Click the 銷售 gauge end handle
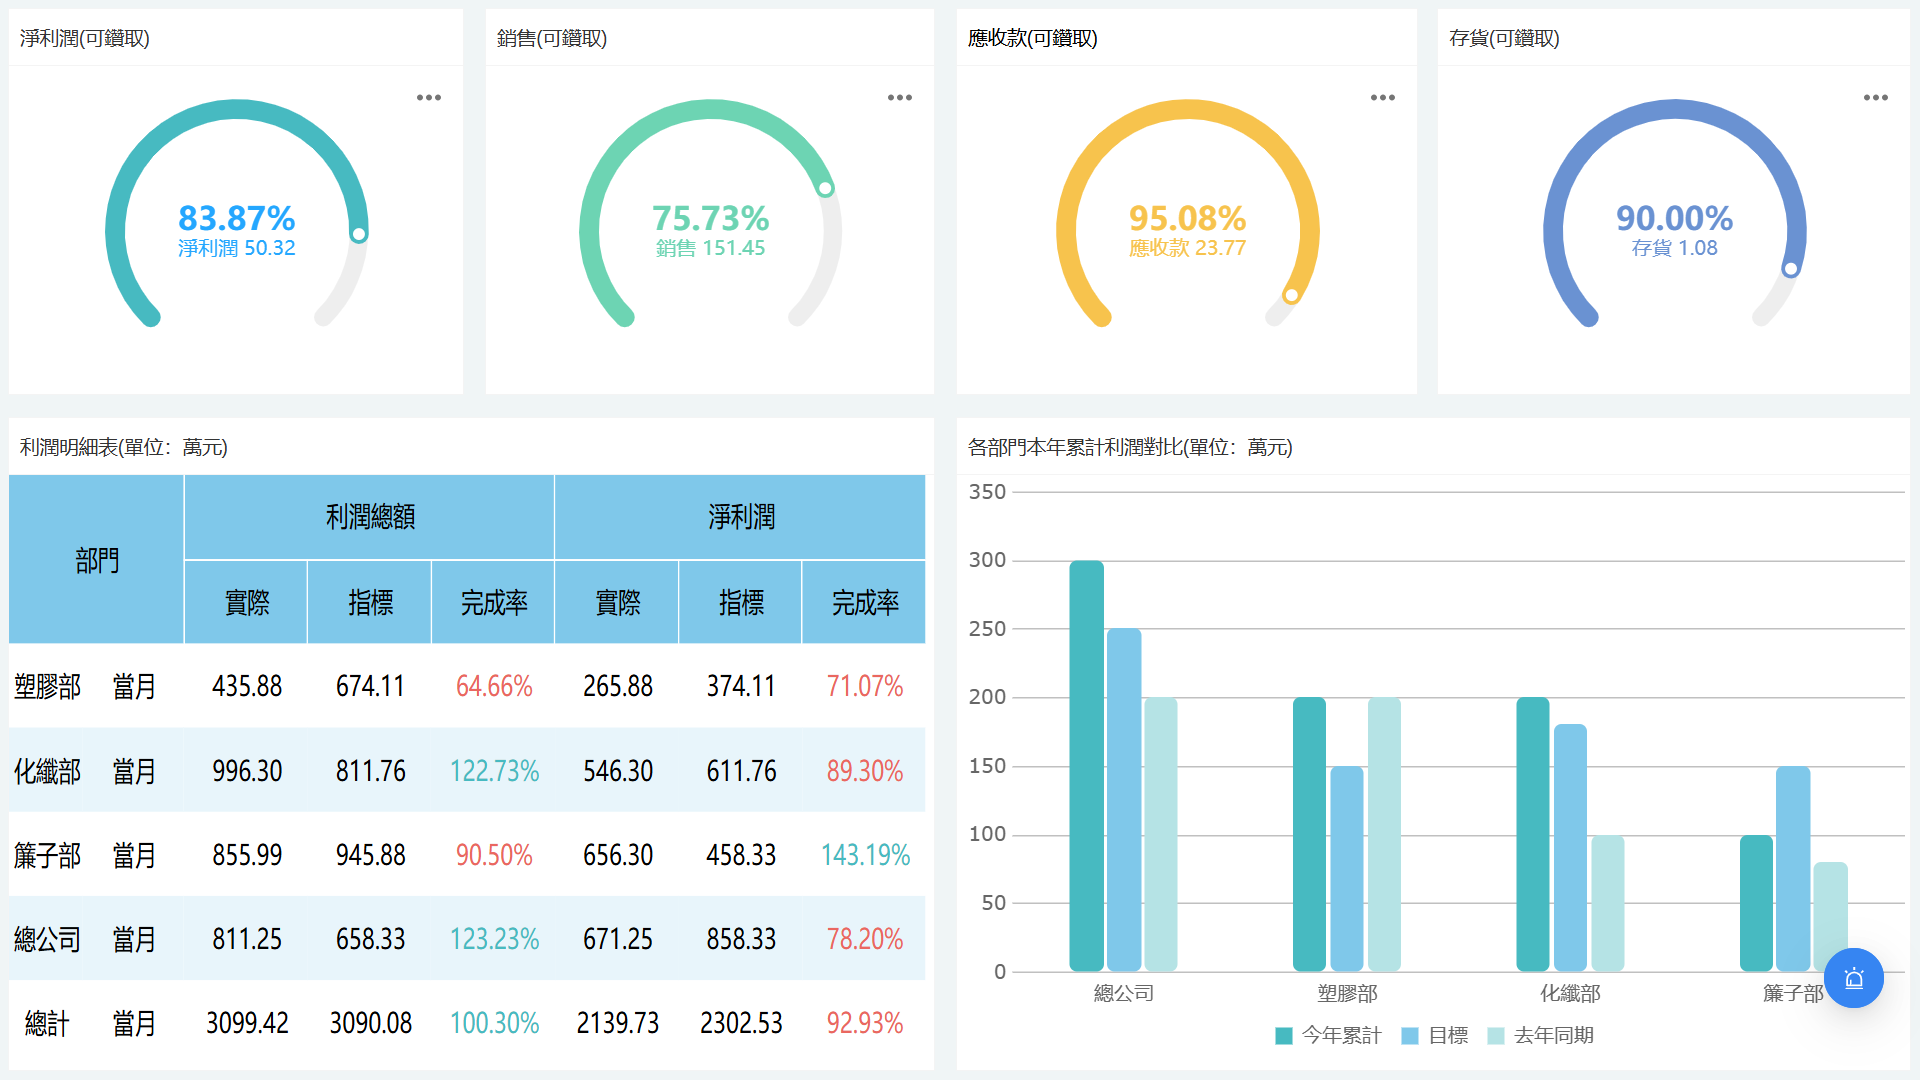 825,188
